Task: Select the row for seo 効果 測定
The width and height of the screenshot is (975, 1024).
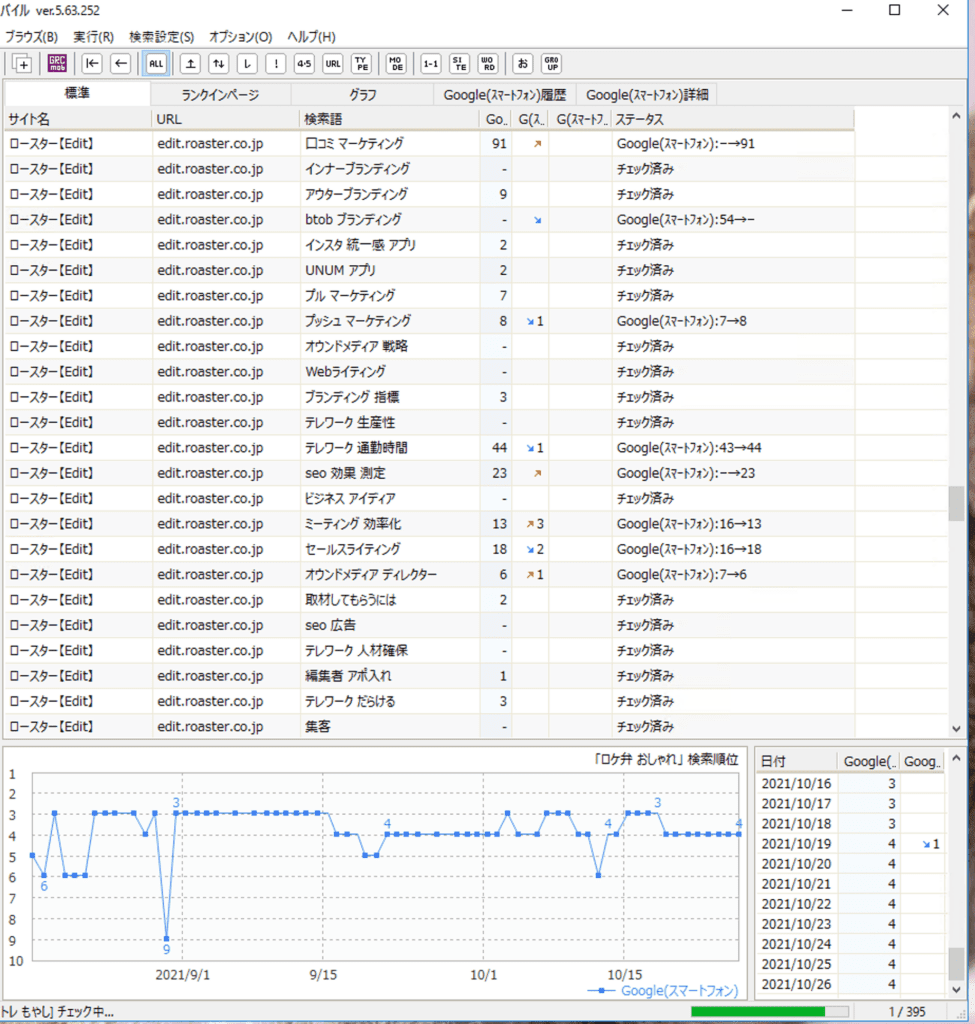Action: (x=345, y=473)
